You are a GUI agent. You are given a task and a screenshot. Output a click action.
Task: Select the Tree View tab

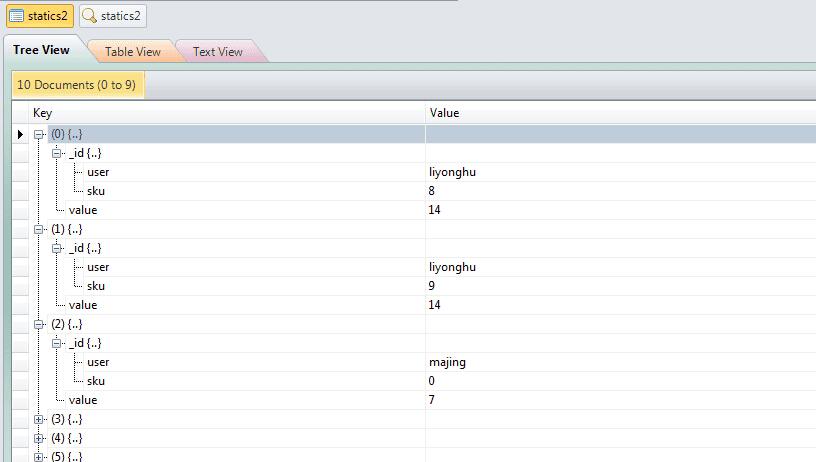(x=41, y=50)
